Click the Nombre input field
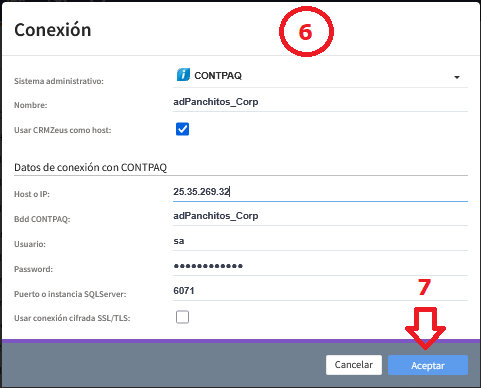 [x=320, y=102]
